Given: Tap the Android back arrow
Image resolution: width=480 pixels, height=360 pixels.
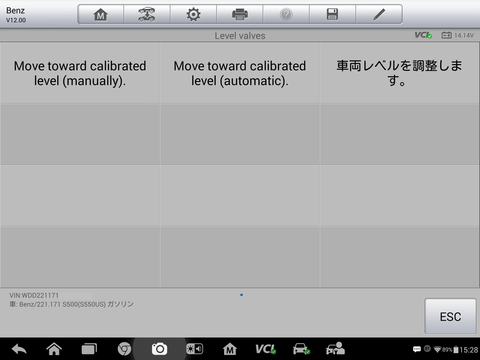Looking at the screenshot, I should (19, 349).
